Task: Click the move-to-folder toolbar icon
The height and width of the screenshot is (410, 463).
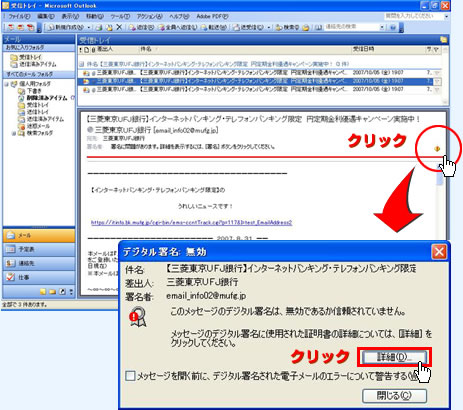Action: click(x=109, y=27)
